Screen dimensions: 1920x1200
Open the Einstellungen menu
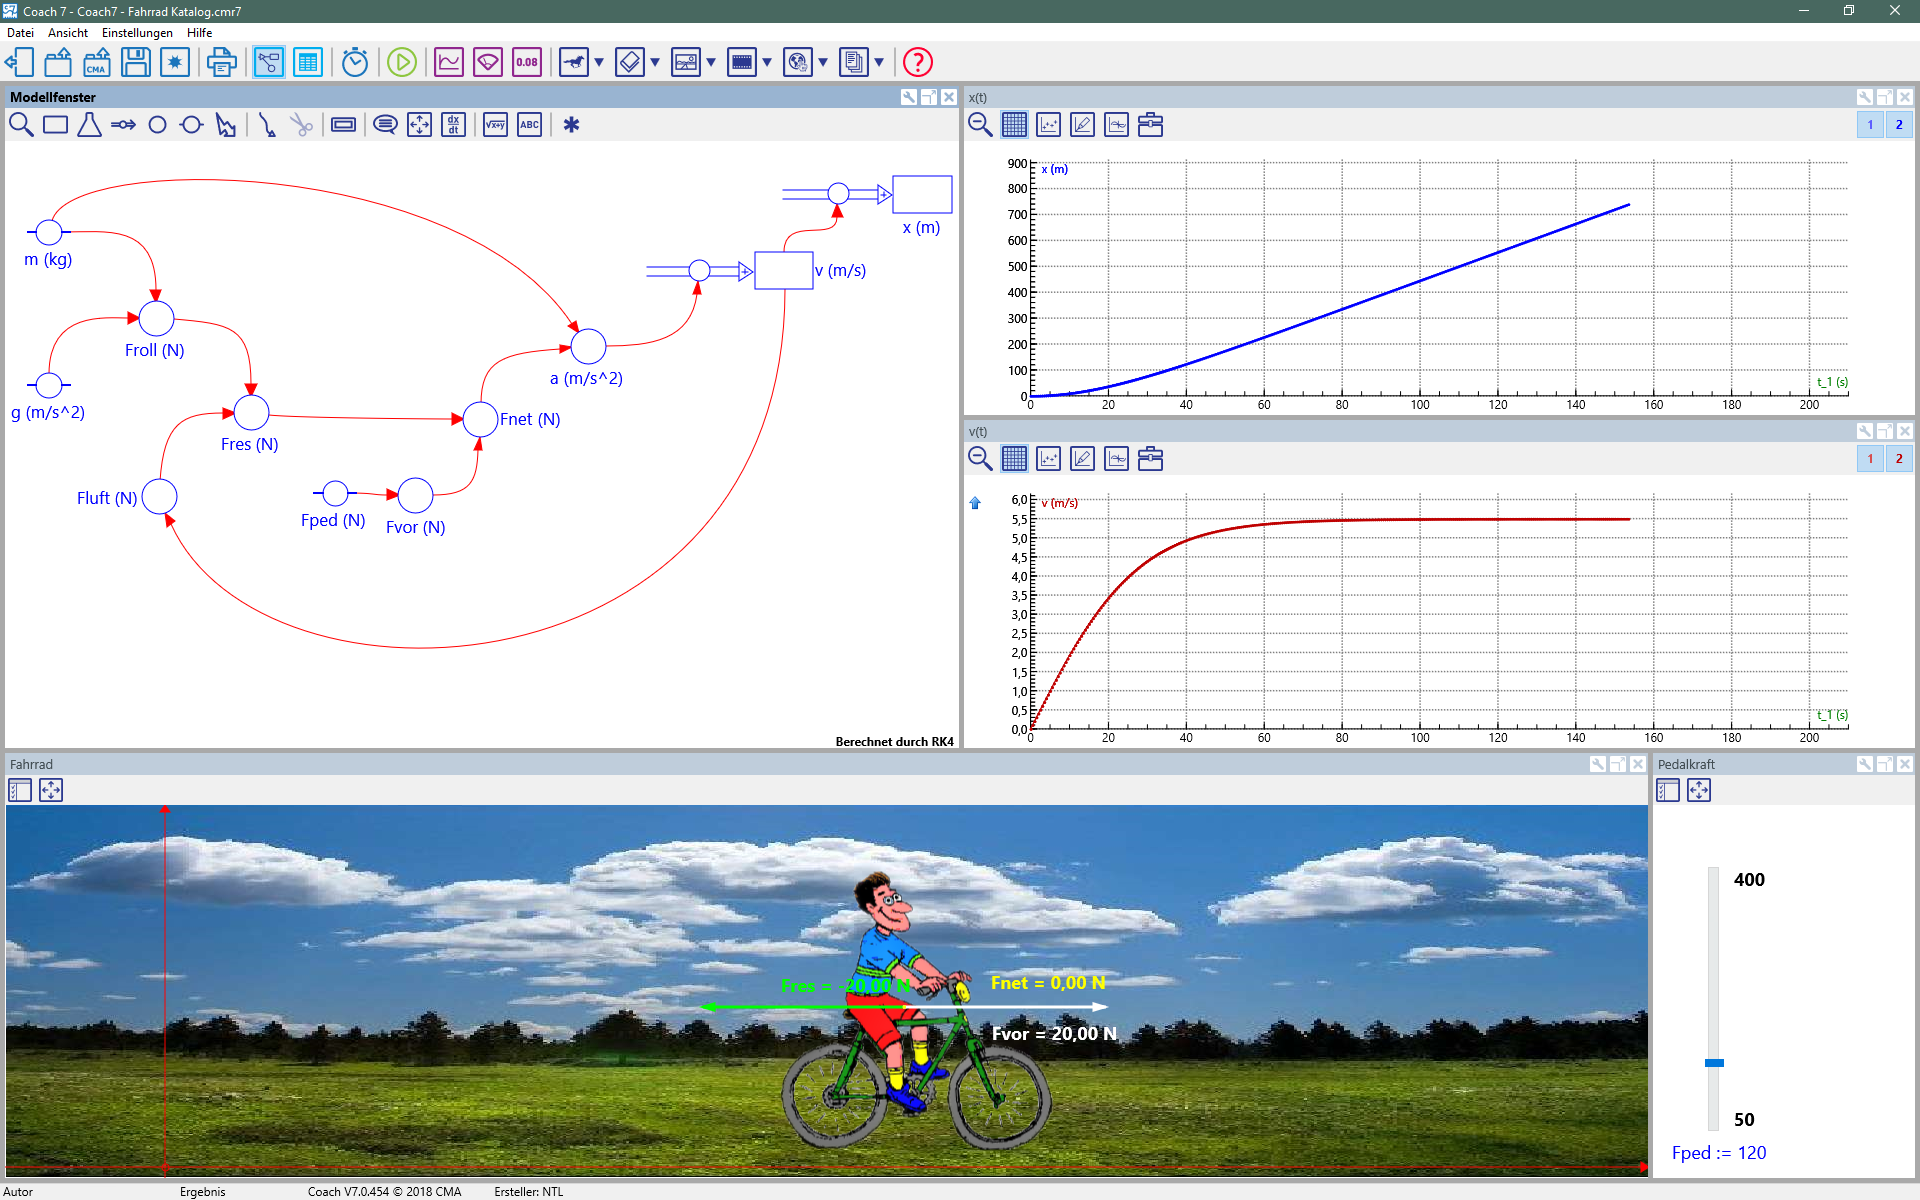[137, 33]
